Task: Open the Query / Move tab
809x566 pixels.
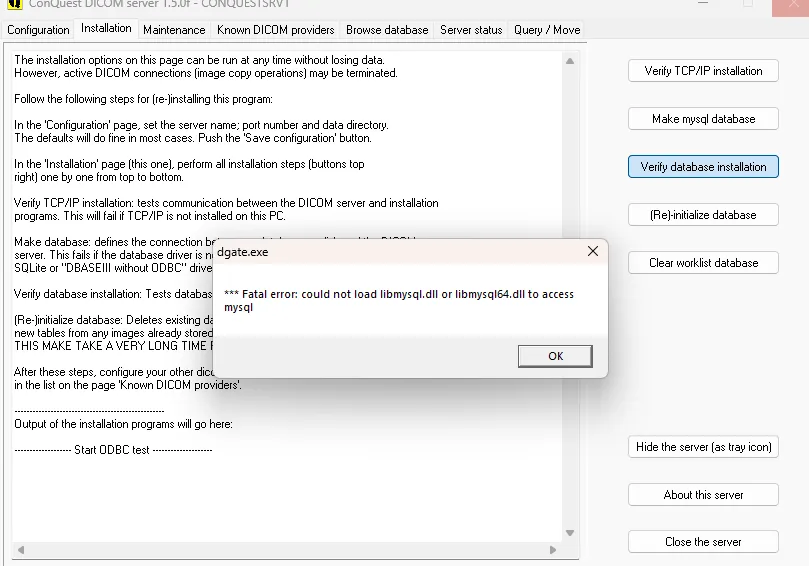Action: pyautogui.click(x=547, y=30)
